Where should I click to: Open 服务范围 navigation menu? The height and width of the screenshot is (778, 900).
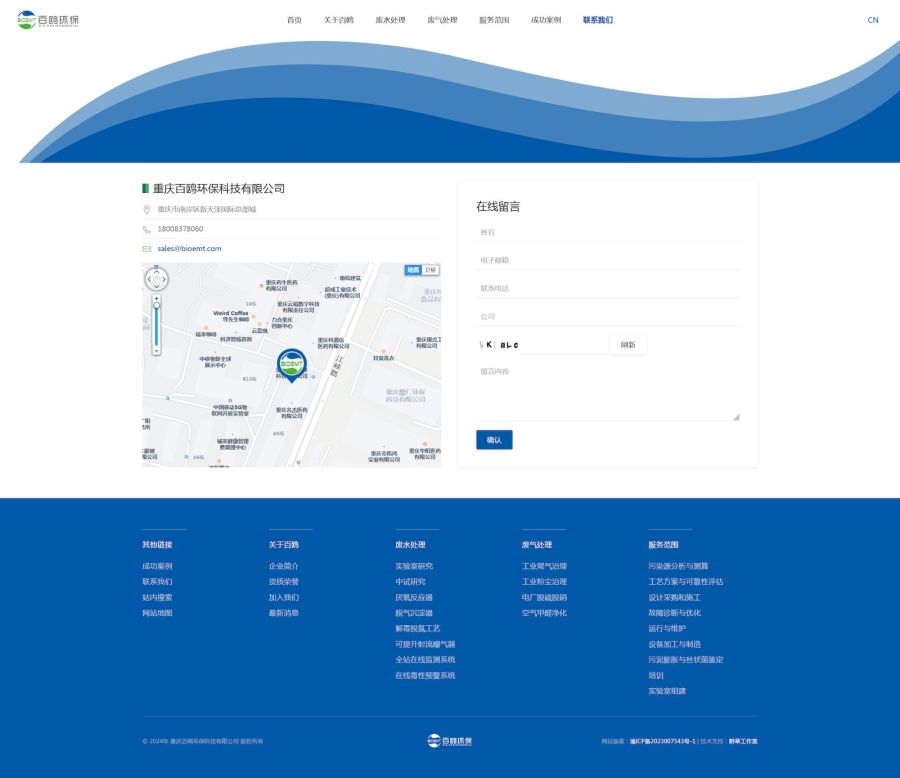point(494,20)
